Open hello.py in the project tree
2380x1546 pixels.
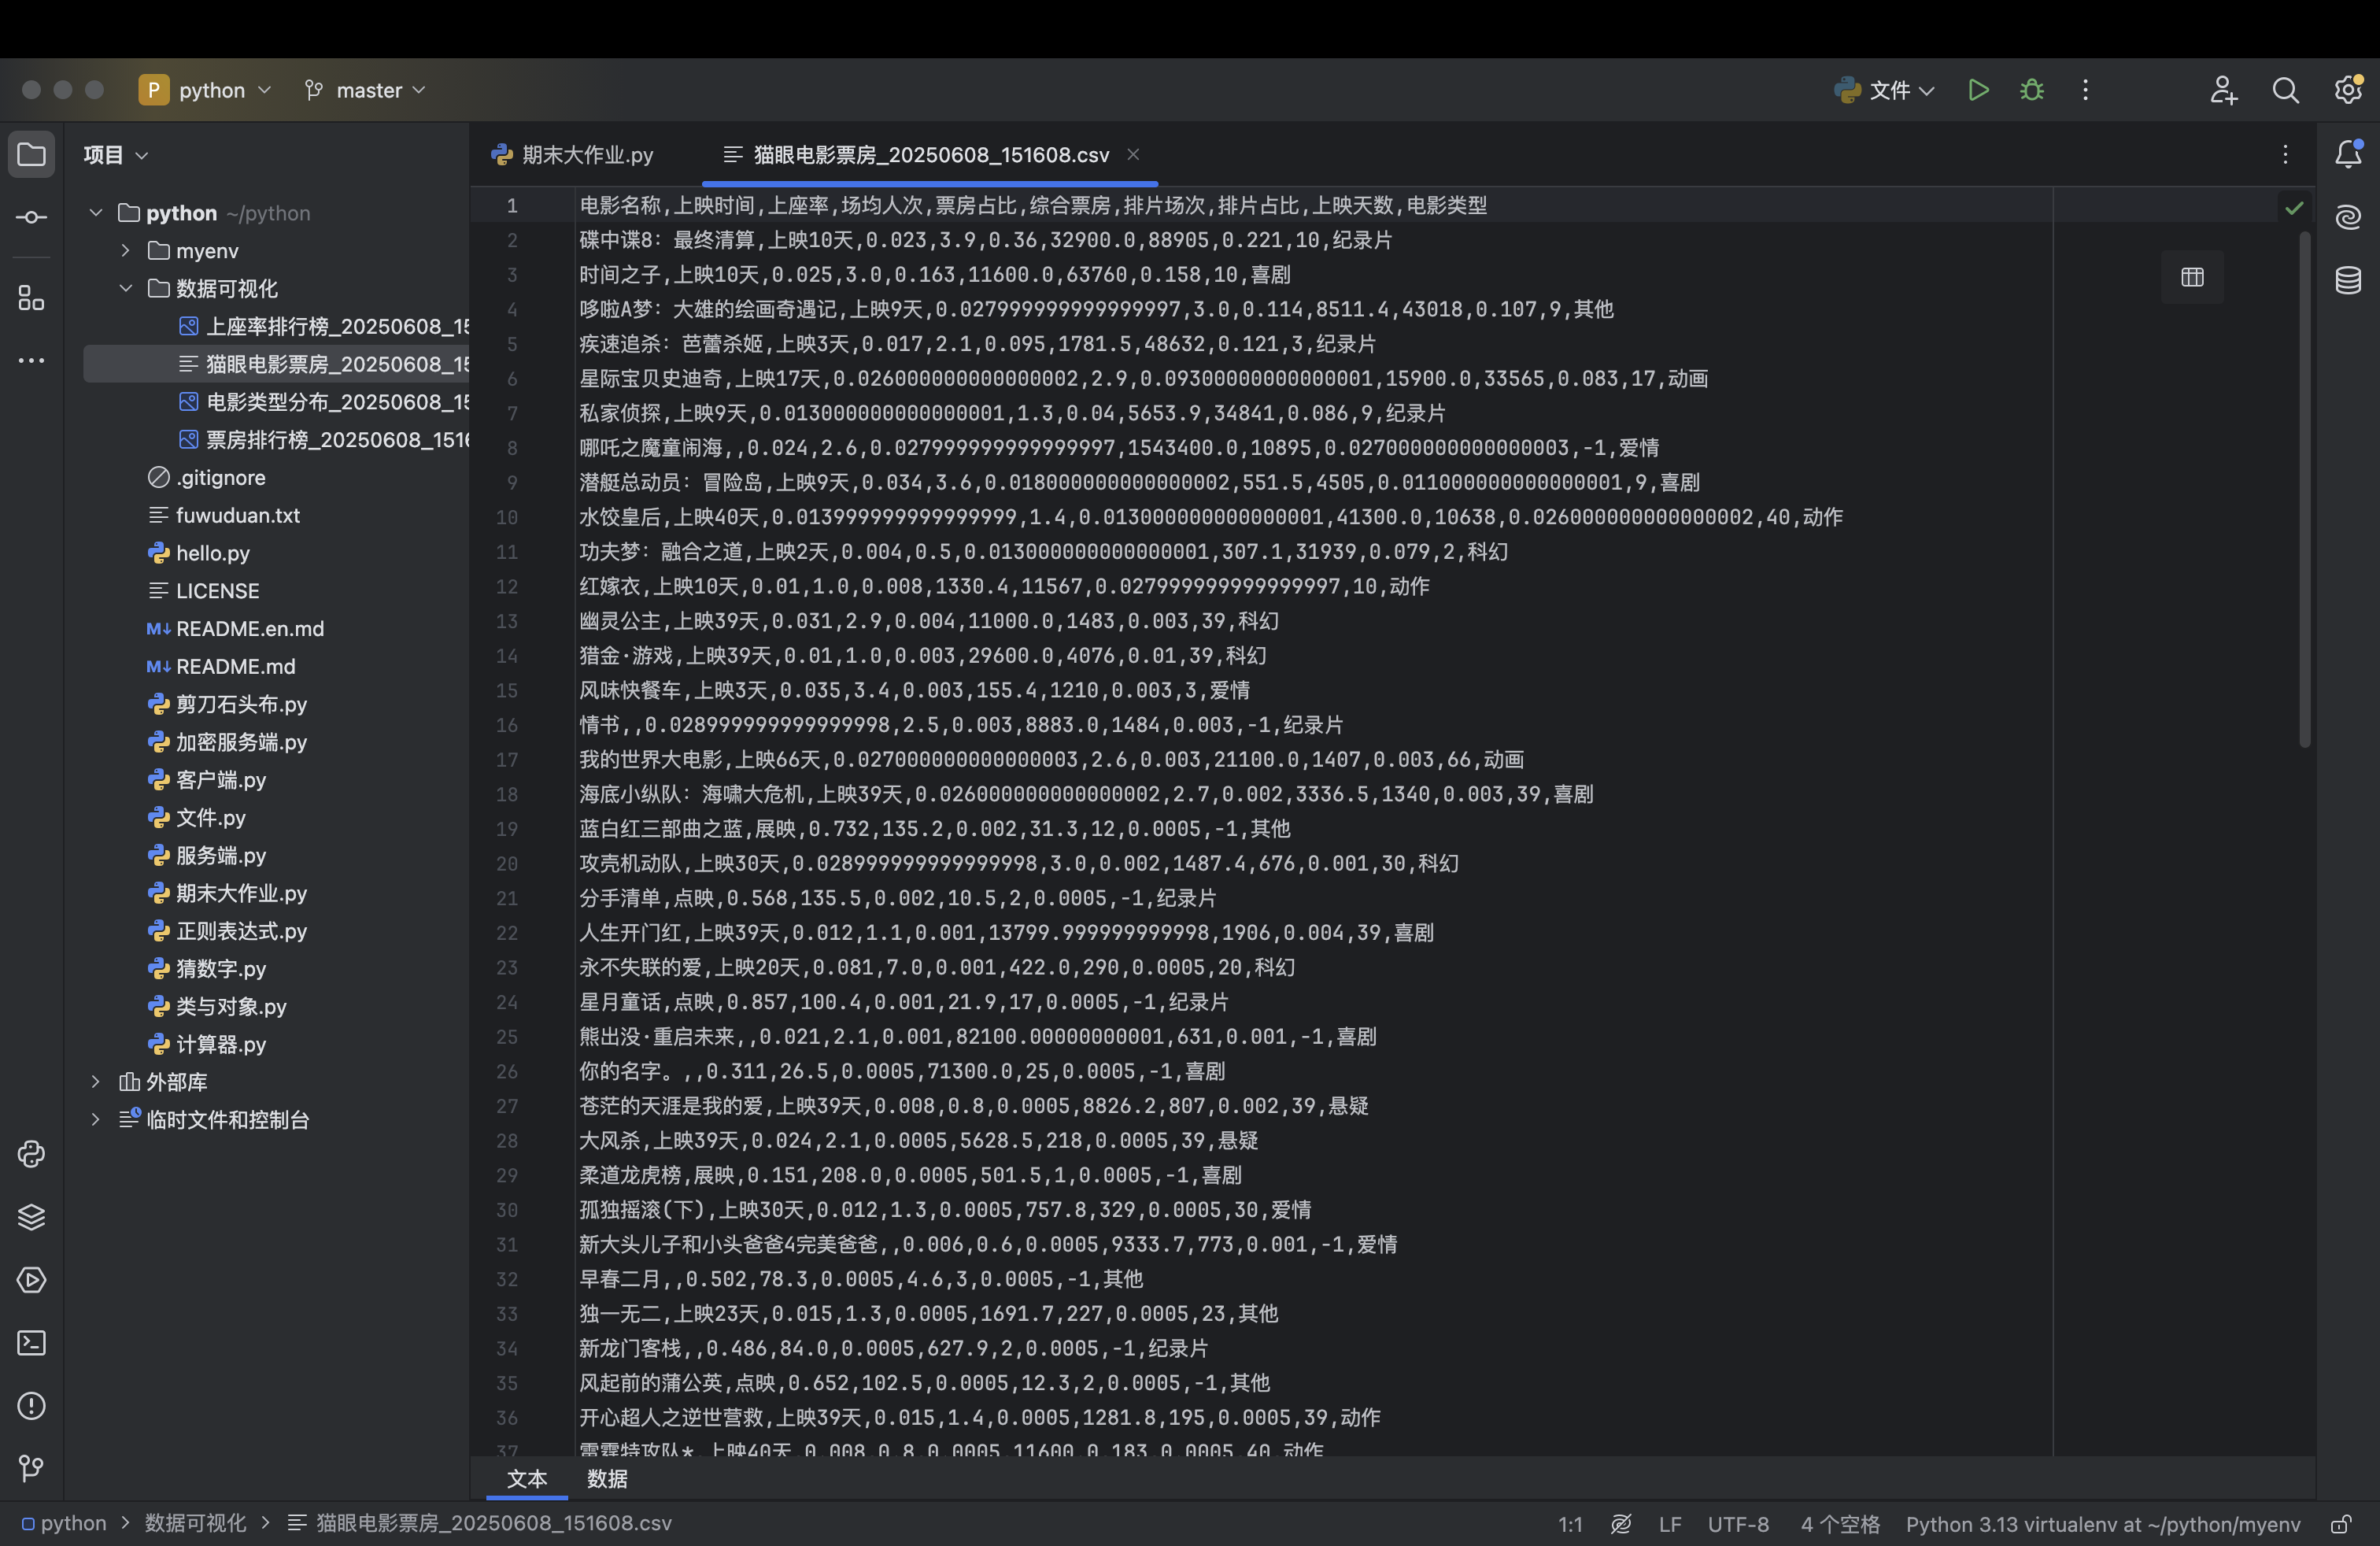click(x=212, y=553)
